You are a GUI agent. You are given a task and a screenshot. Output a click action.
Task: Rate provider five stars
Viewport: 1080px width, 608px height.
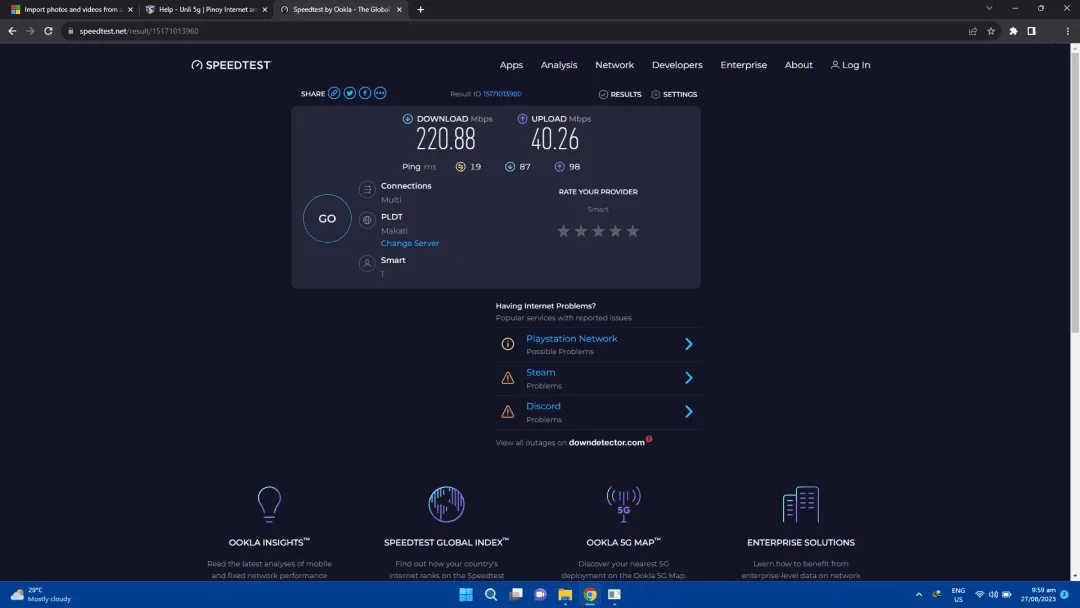click(632, 231)
